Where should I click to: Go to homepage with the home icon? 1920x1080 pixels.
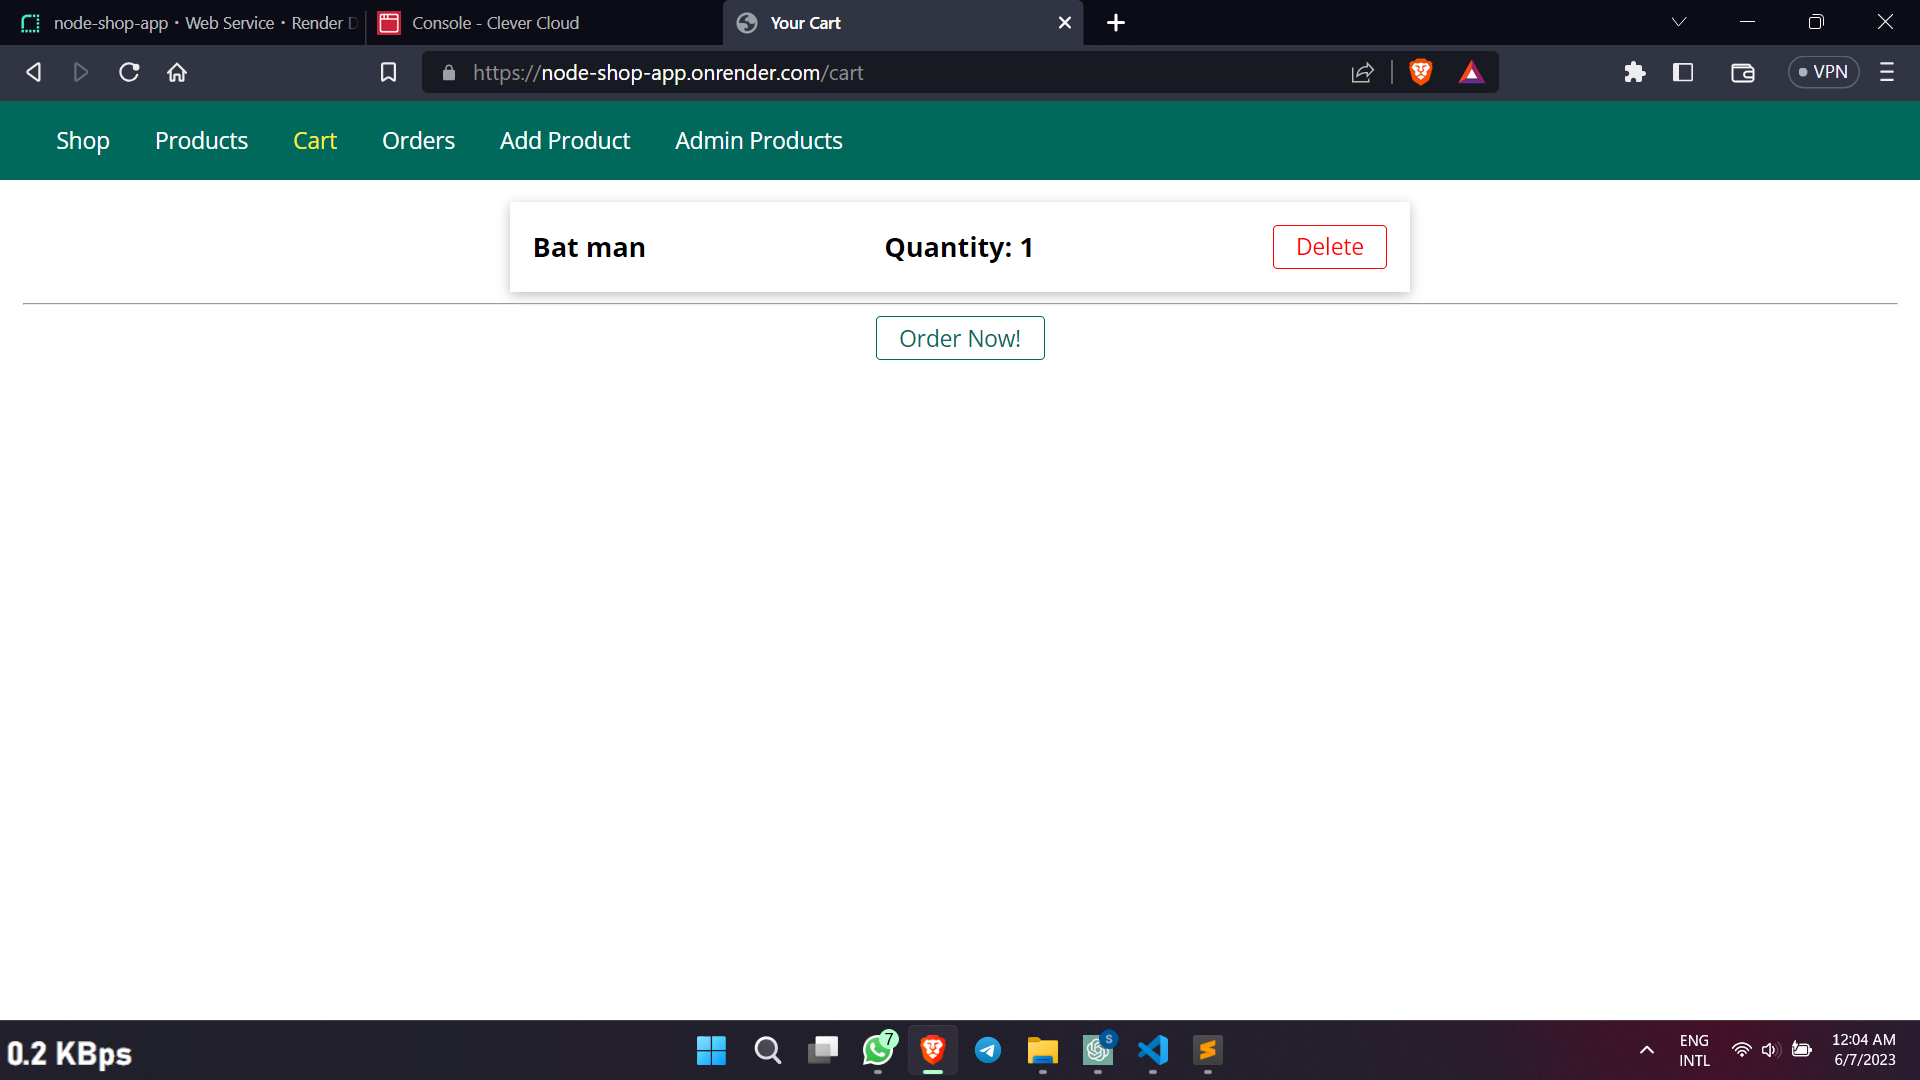coord(177,72)
